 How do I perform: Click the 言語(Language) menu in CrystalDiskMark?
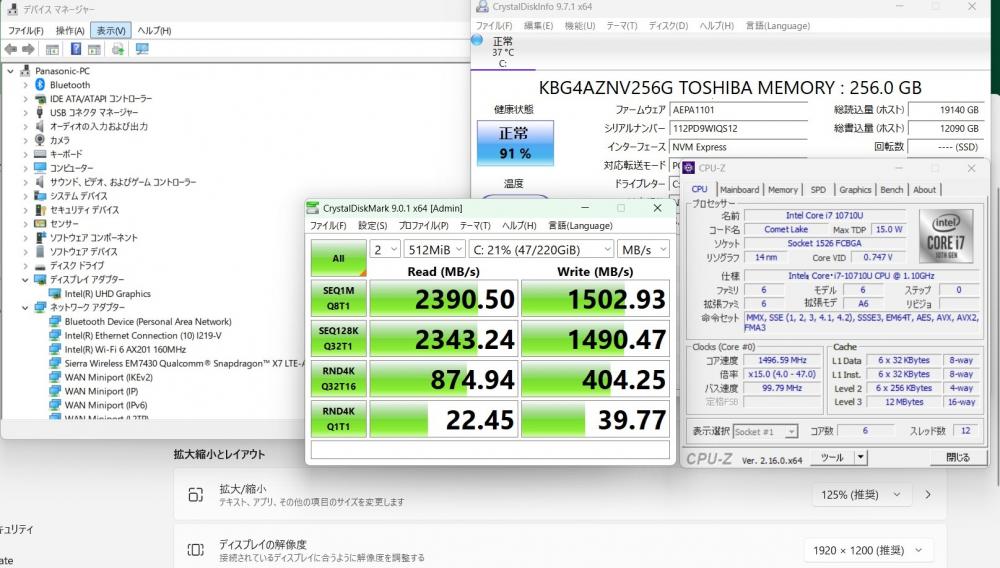point(580,226)
